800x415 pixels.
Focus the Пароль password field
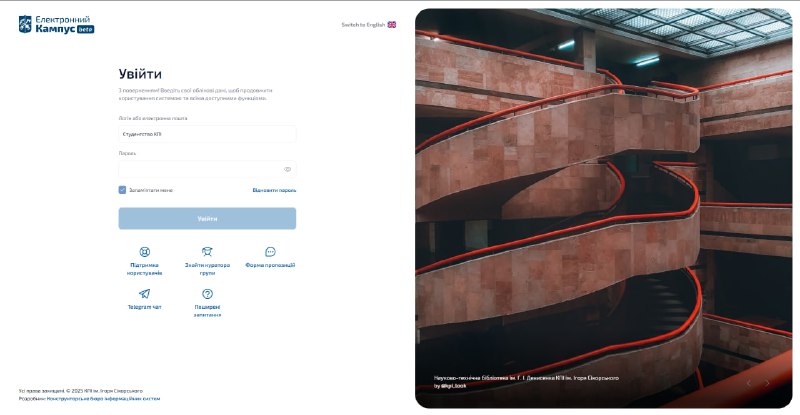tap(207, 169)
